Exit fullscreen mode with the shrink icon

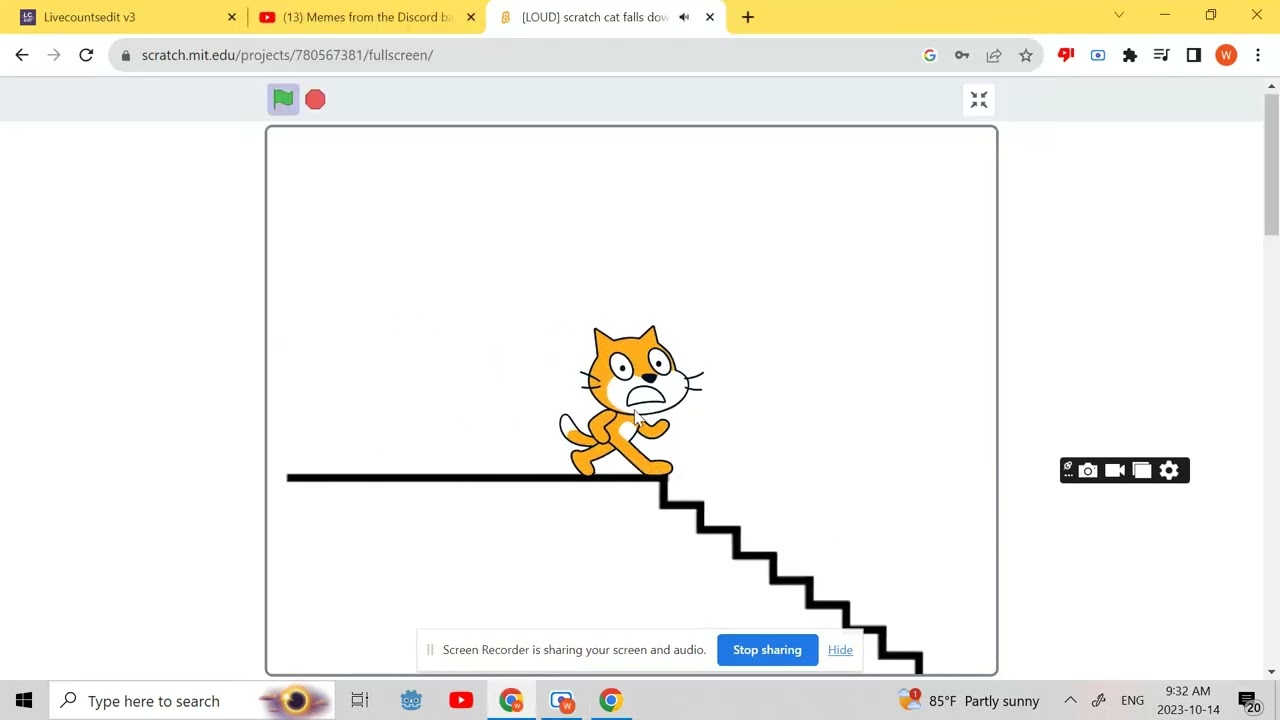click(x=979, y=99)
